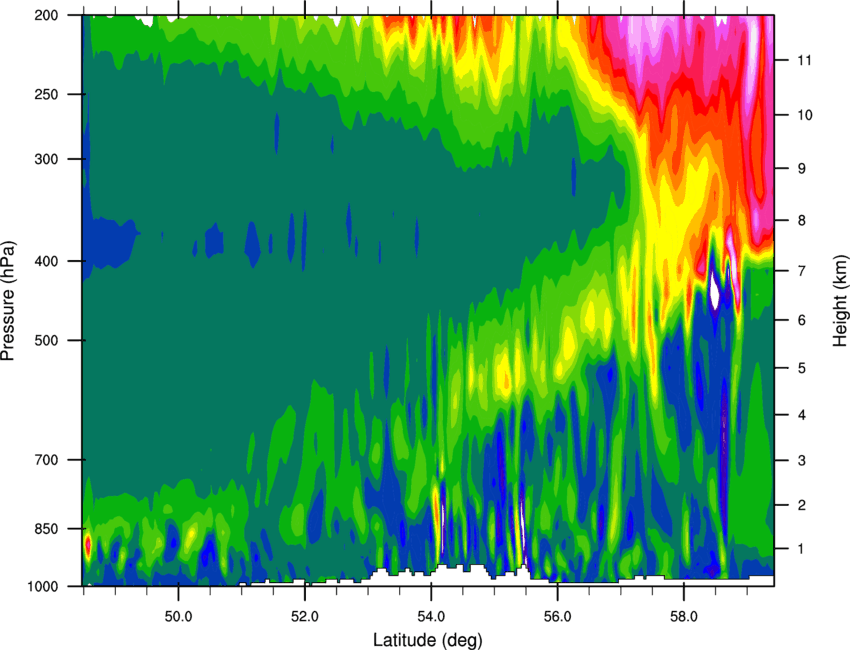Click the 56.0 latitude tick label
Screen dimensions: 850x650
coord(558,616)
